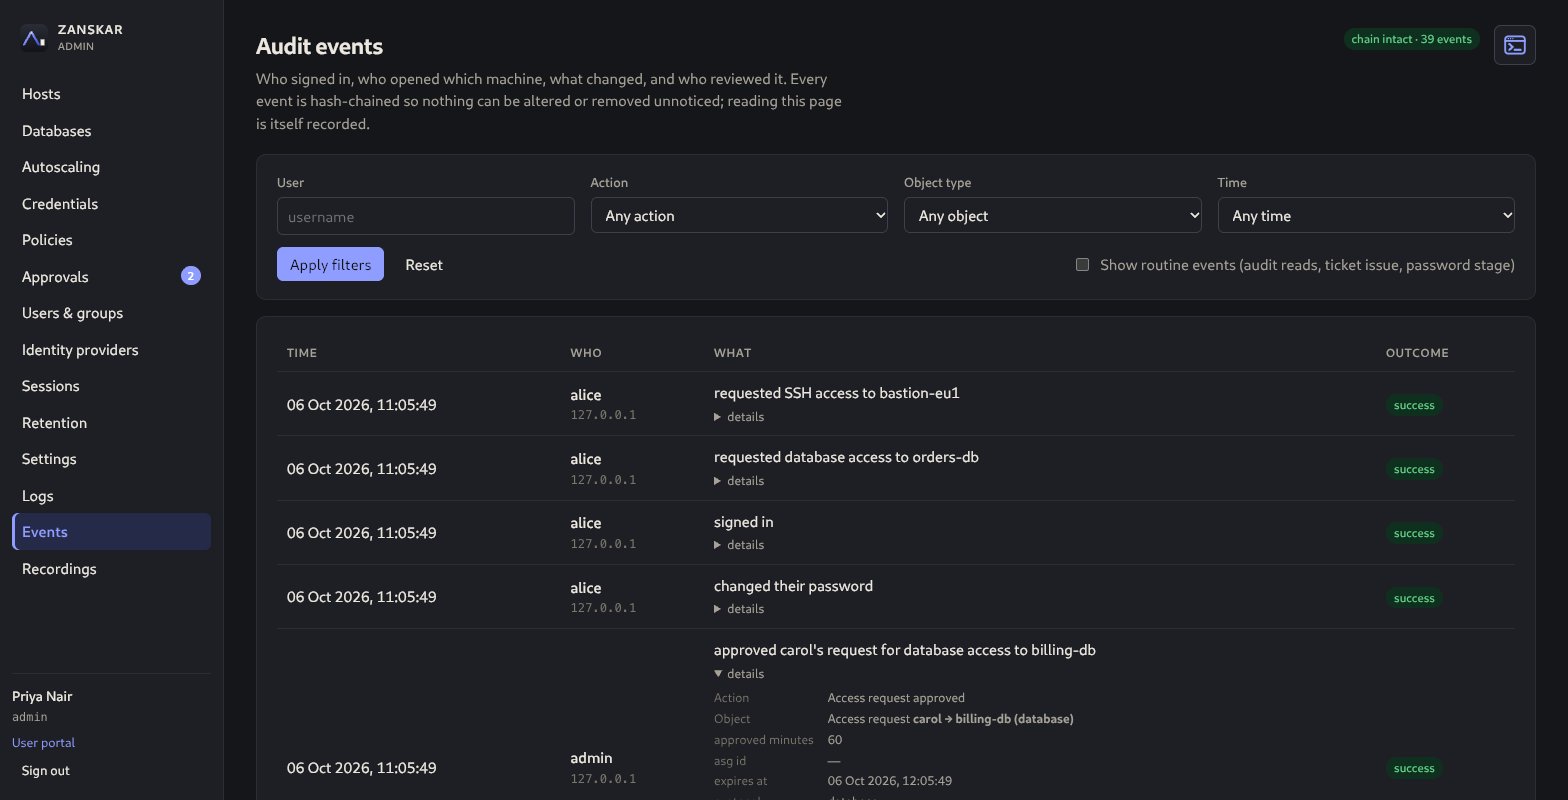This screenshot has width=1568, height=800.
Task: Open Approvals in the sidebar
Action: [111, 277]
